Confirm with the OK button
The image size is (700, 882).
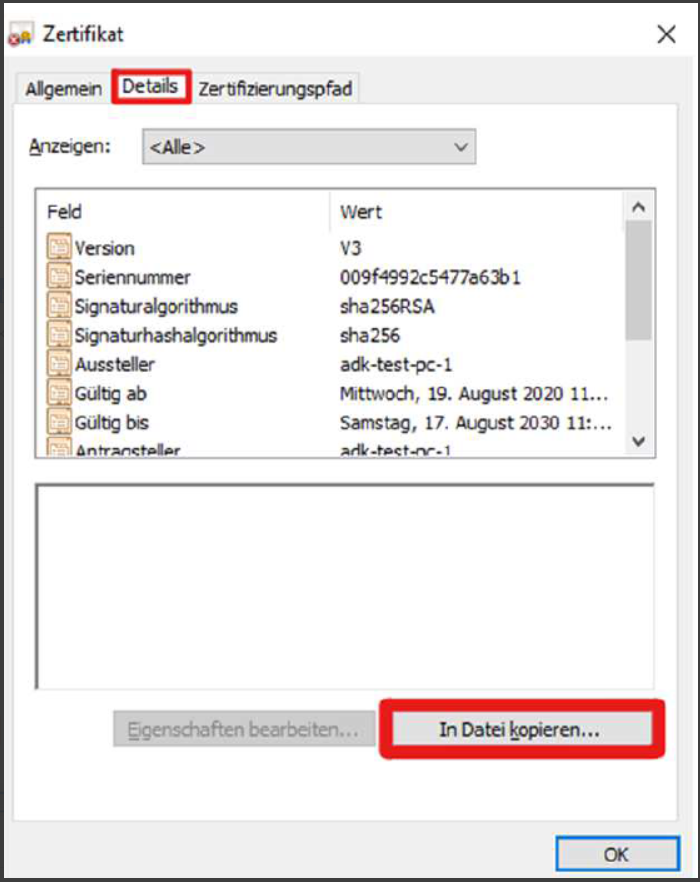pos(616,855)
